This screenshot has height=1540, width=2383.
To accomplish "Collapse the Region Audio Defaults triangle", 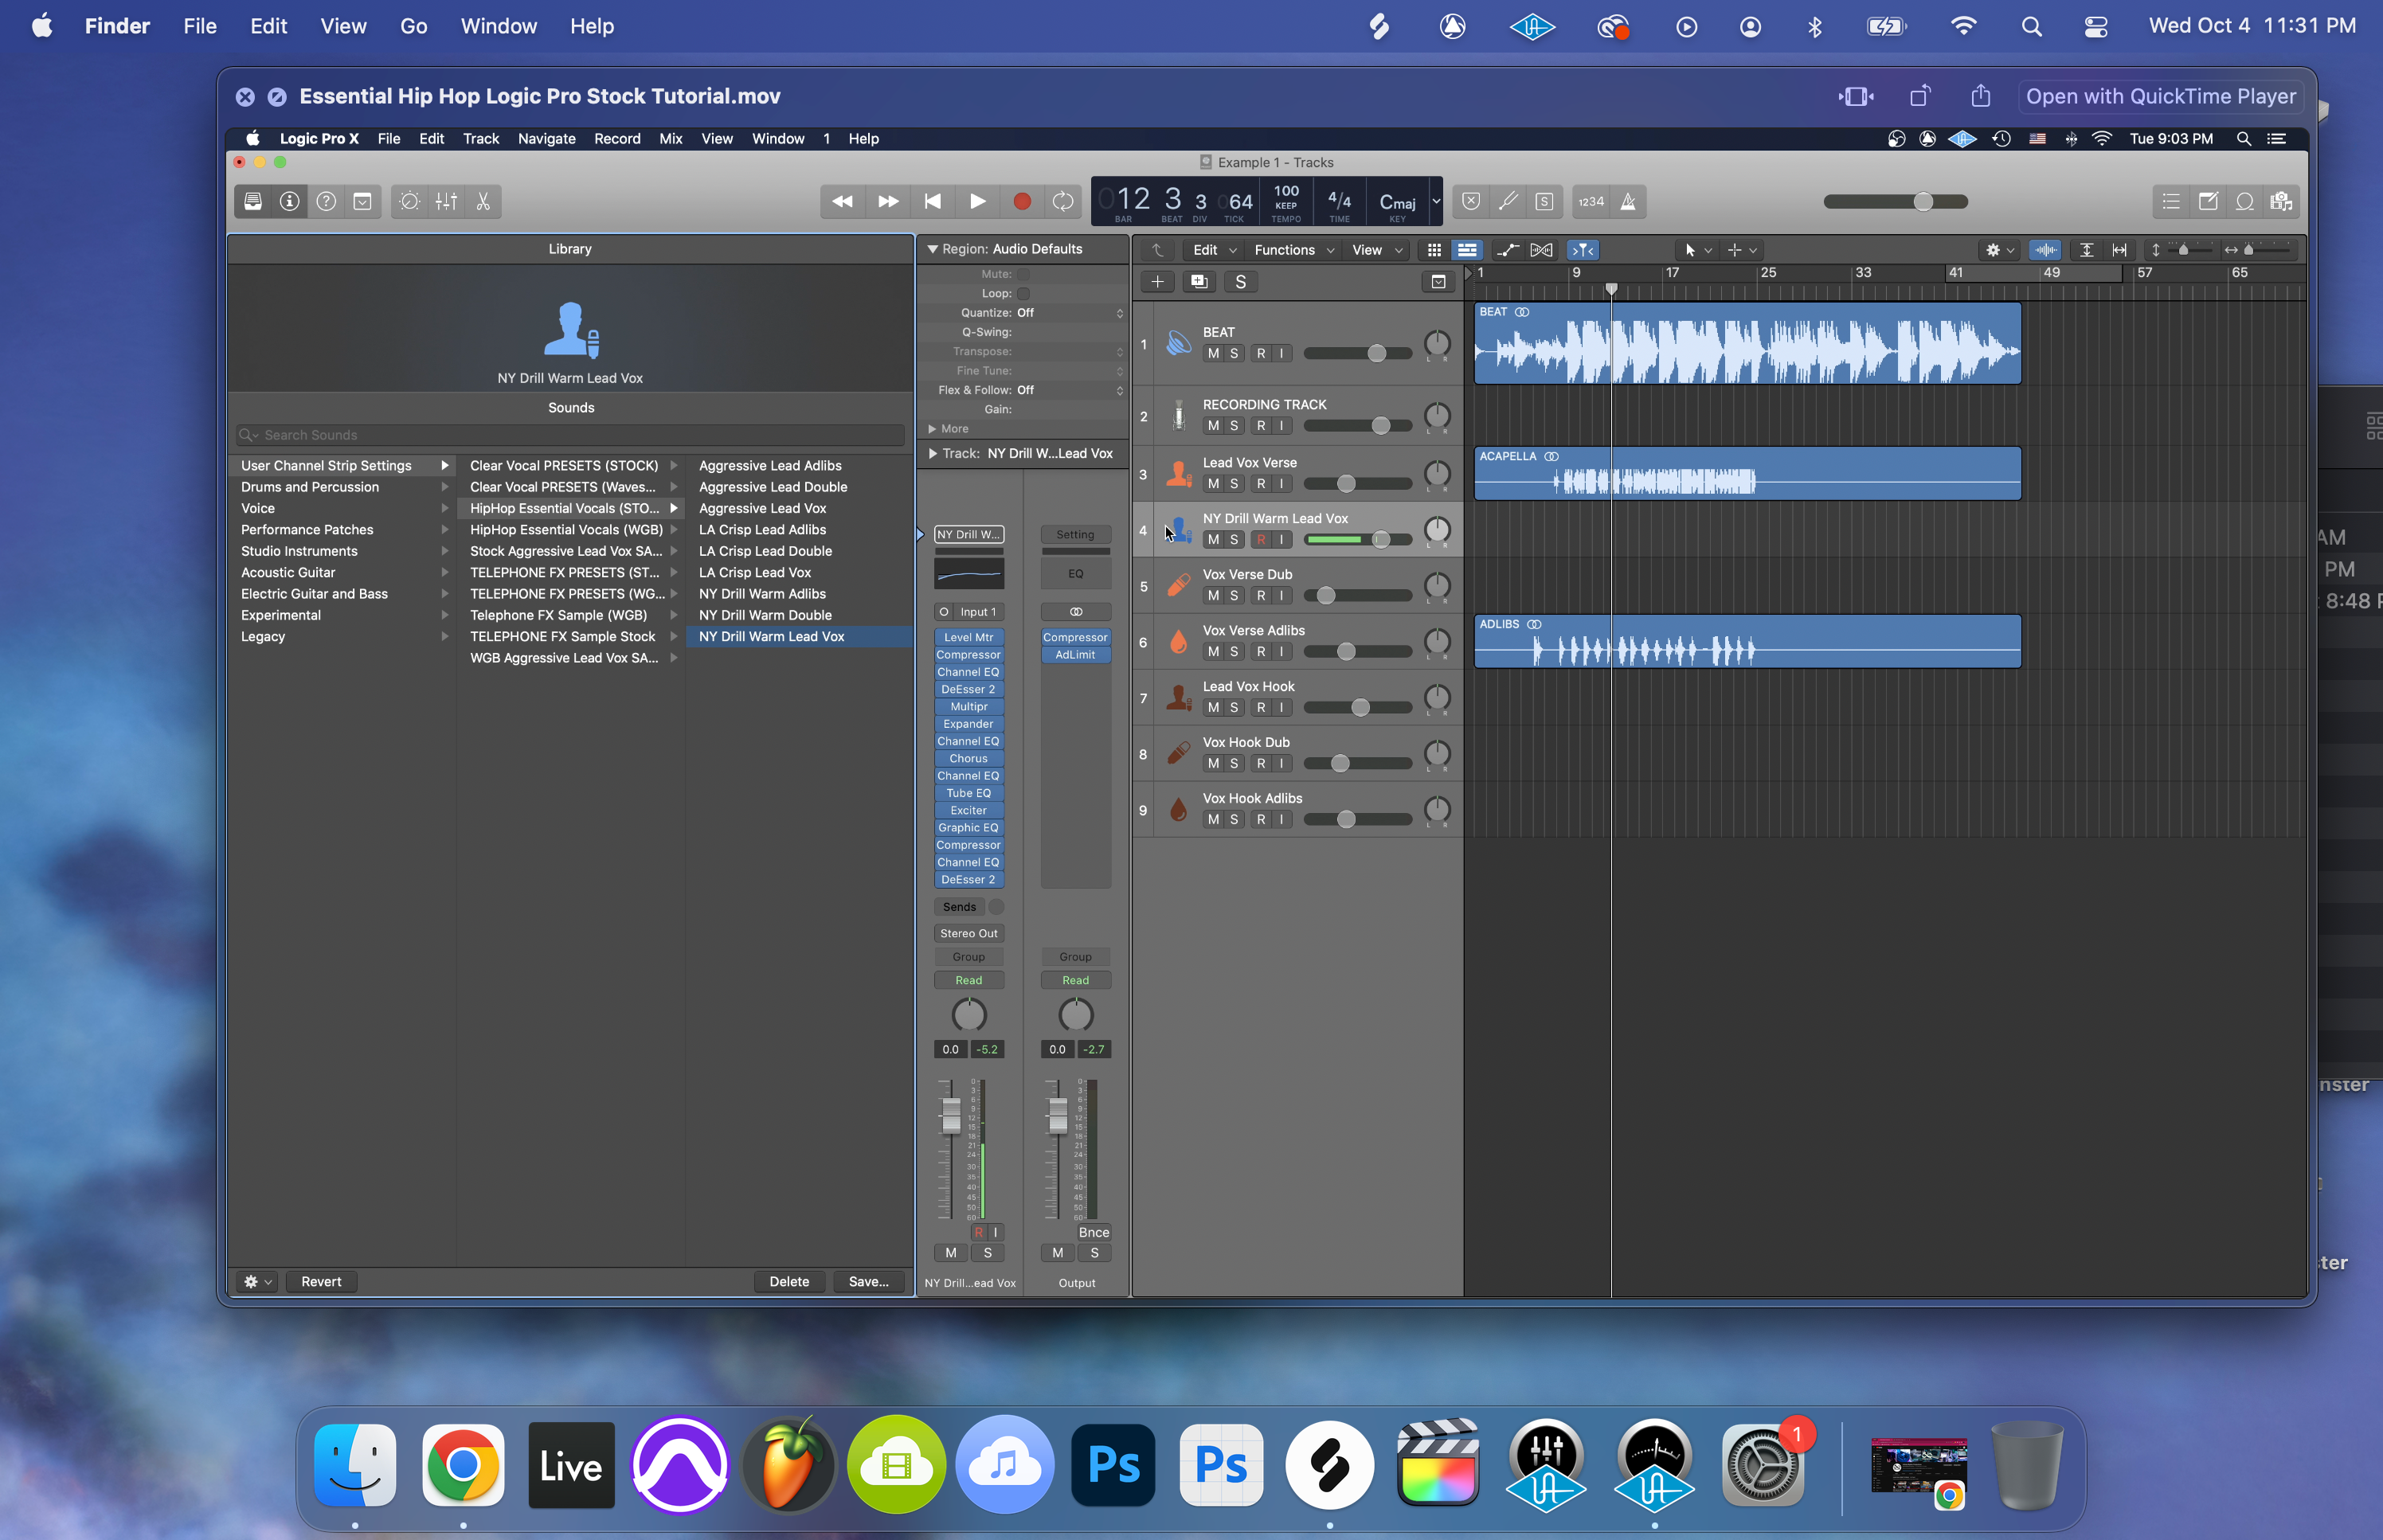I will [x=932, y=249].
